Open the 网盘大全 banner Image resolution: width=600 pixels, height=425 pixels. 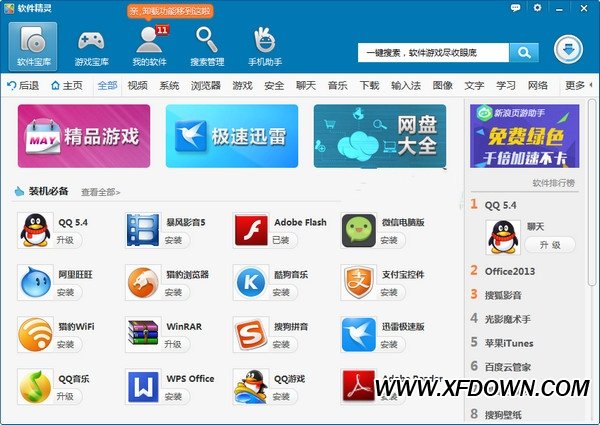pos(380,136)
